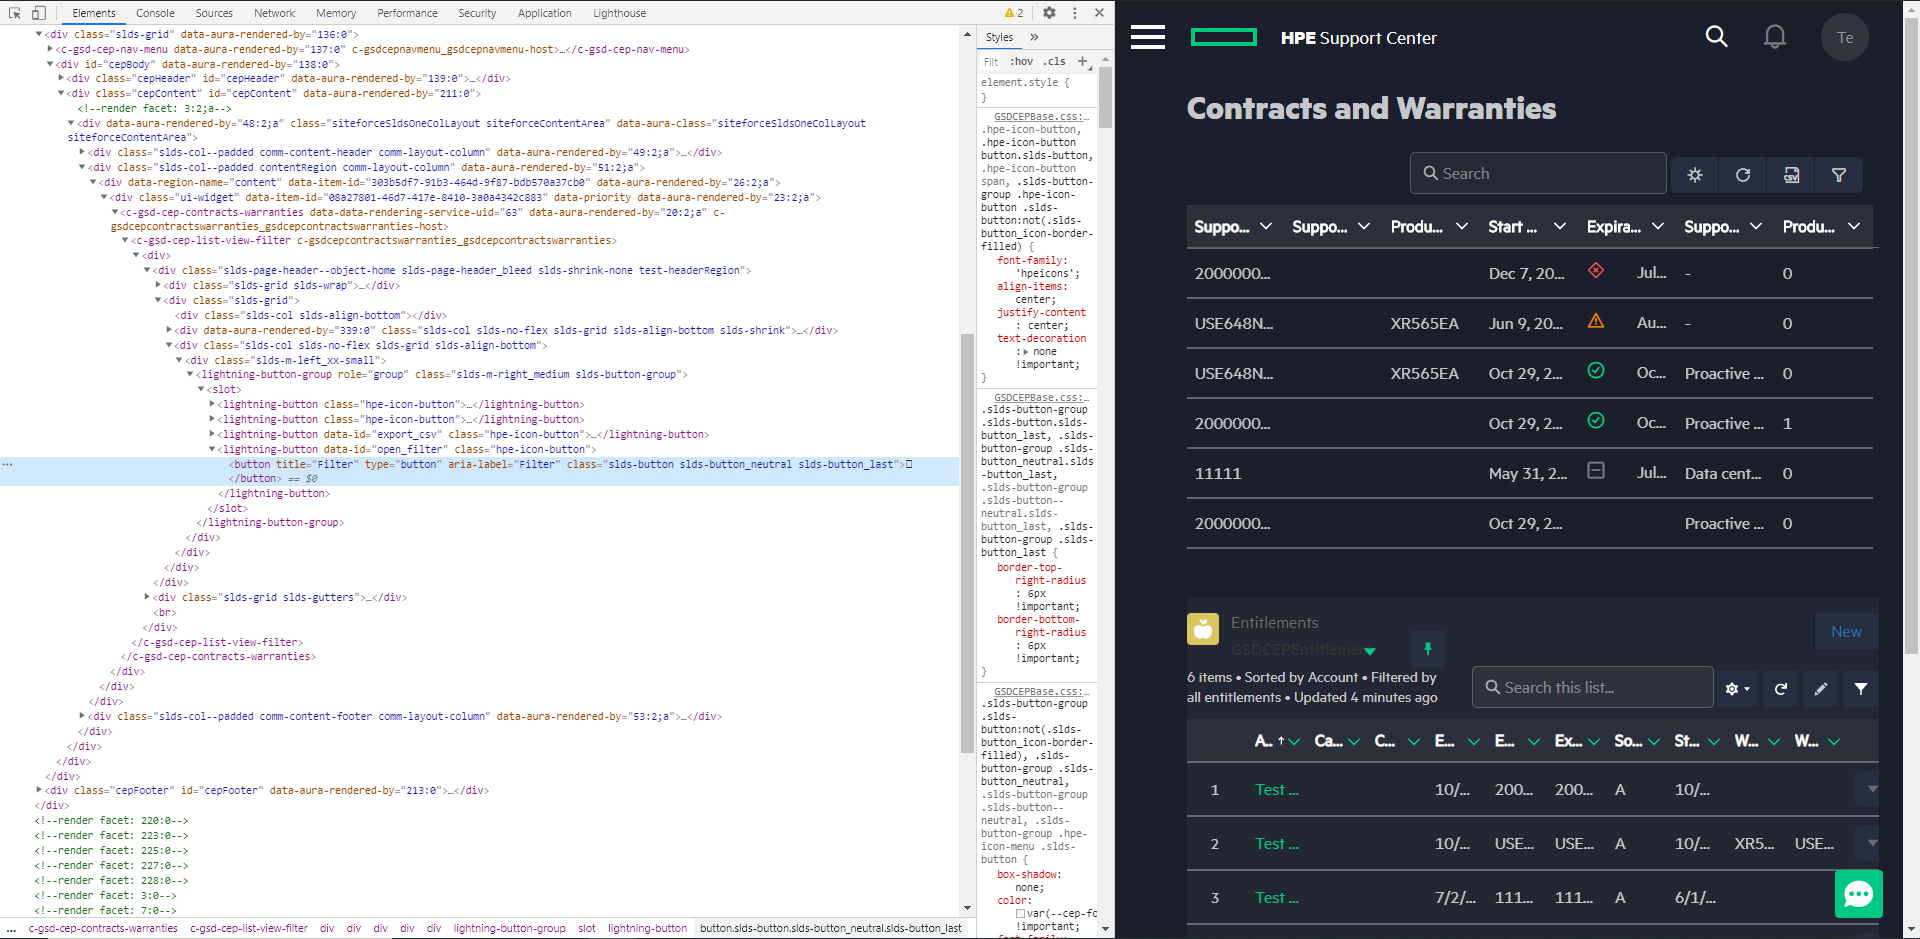This screenshot has height=939, width=1920.
Task: Click the yellow Entitlements object icon
Action: point(1203,629)
